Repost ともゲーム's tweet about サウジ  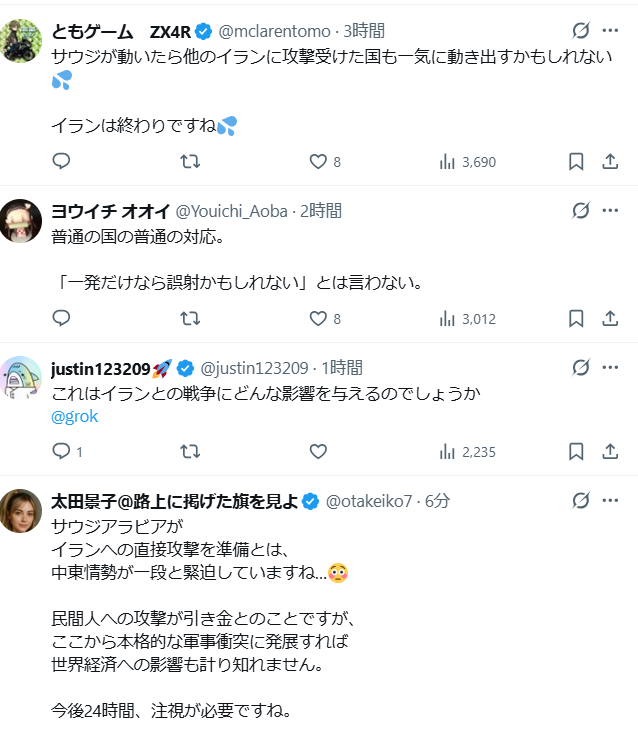189,161
